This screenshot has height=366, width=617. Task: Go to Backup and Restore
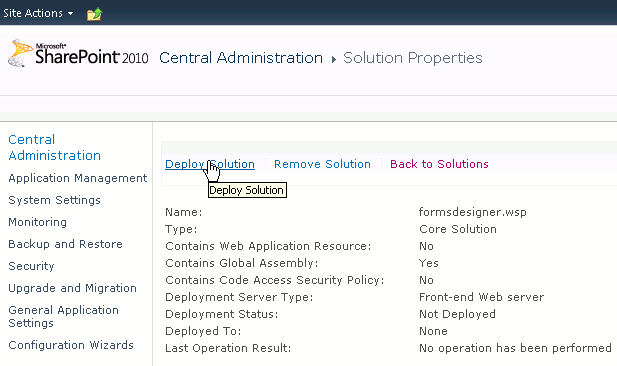65,244
